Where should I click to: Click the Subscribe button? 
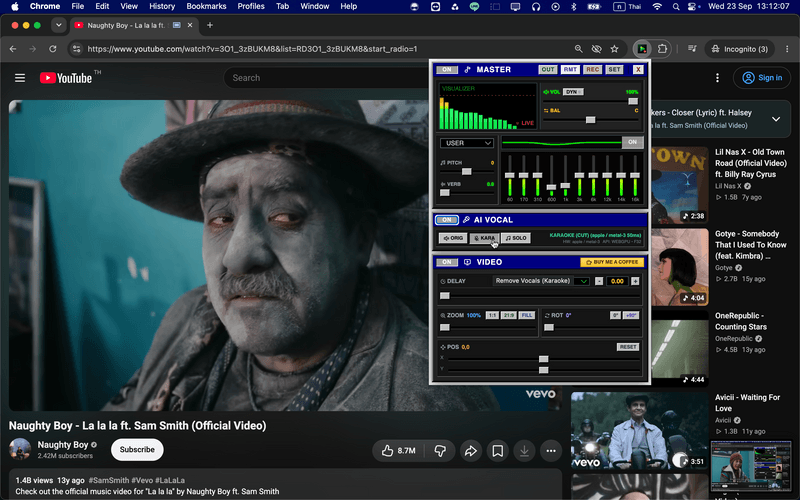pyautogui.click(x=137, y=450)
